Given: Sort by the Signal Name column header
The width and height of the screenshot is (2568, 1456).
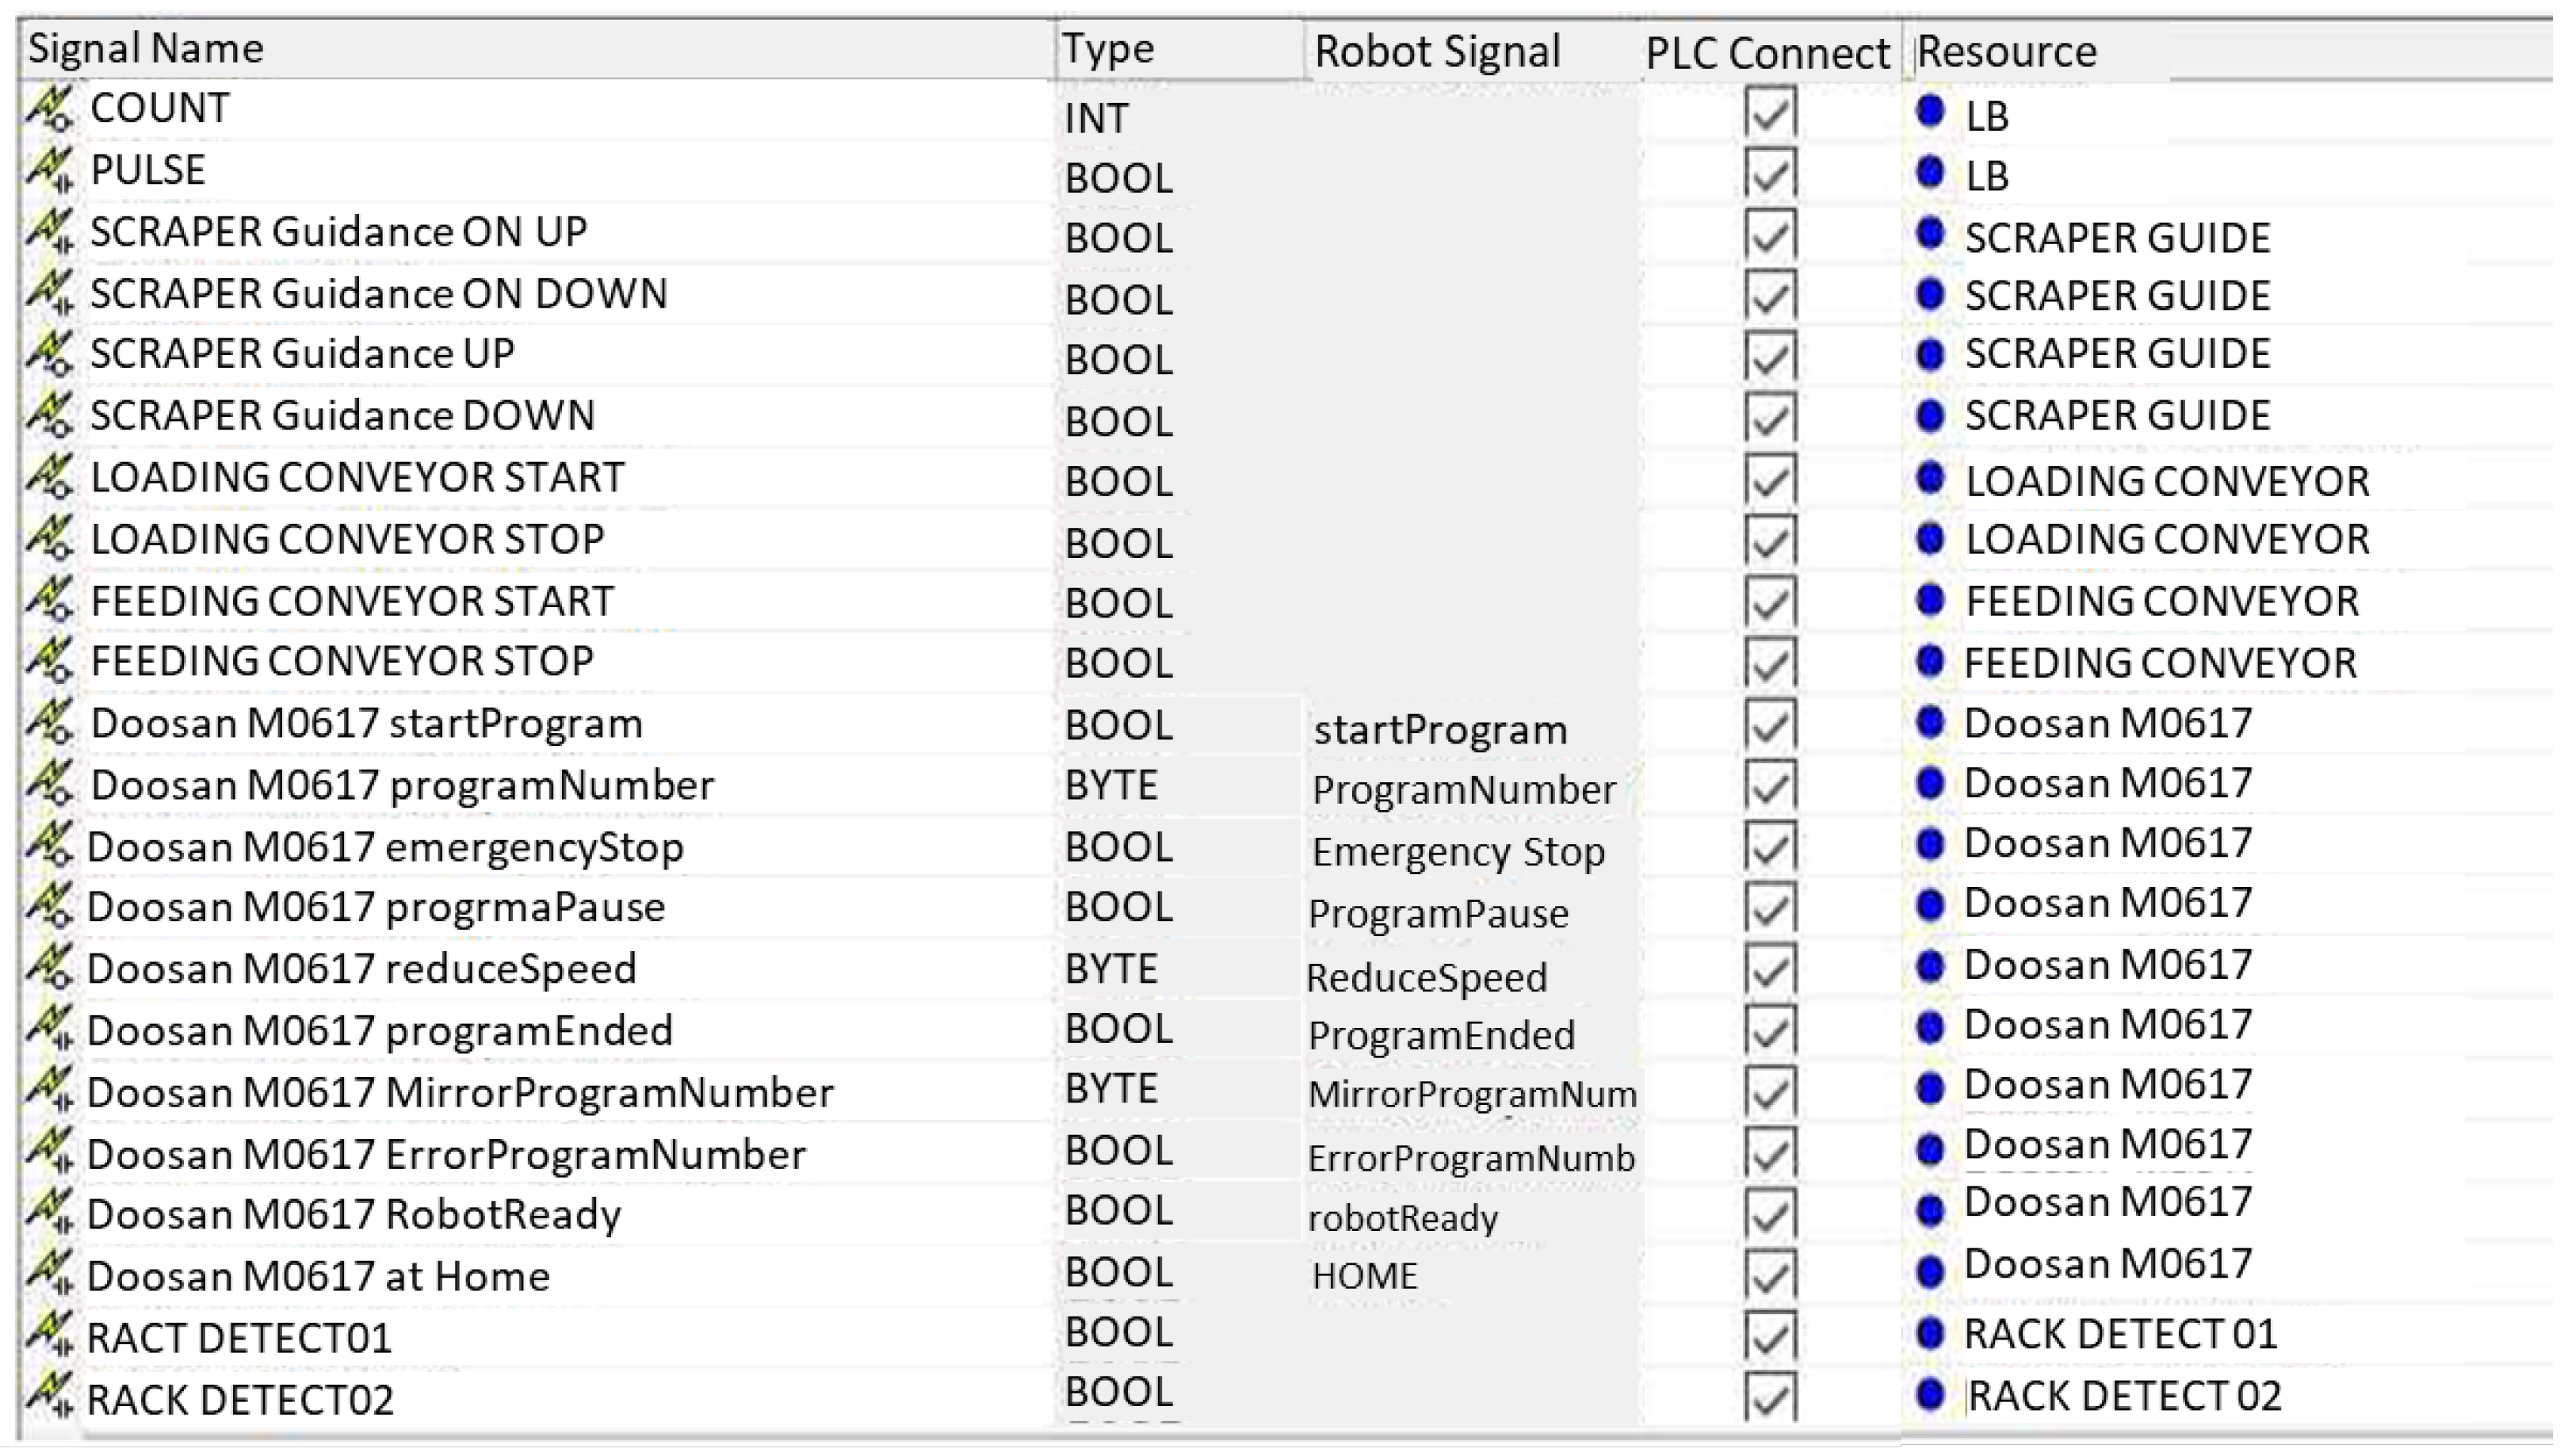Looking at the screenshot, I should coord(146,49).
